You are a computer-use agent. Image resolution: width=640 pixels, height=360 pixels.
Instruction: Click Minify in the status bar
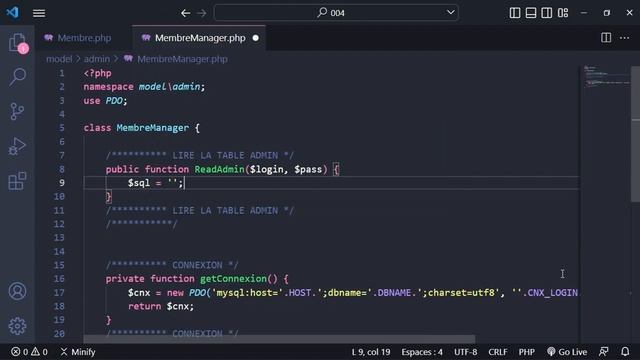tap(78, 352)
